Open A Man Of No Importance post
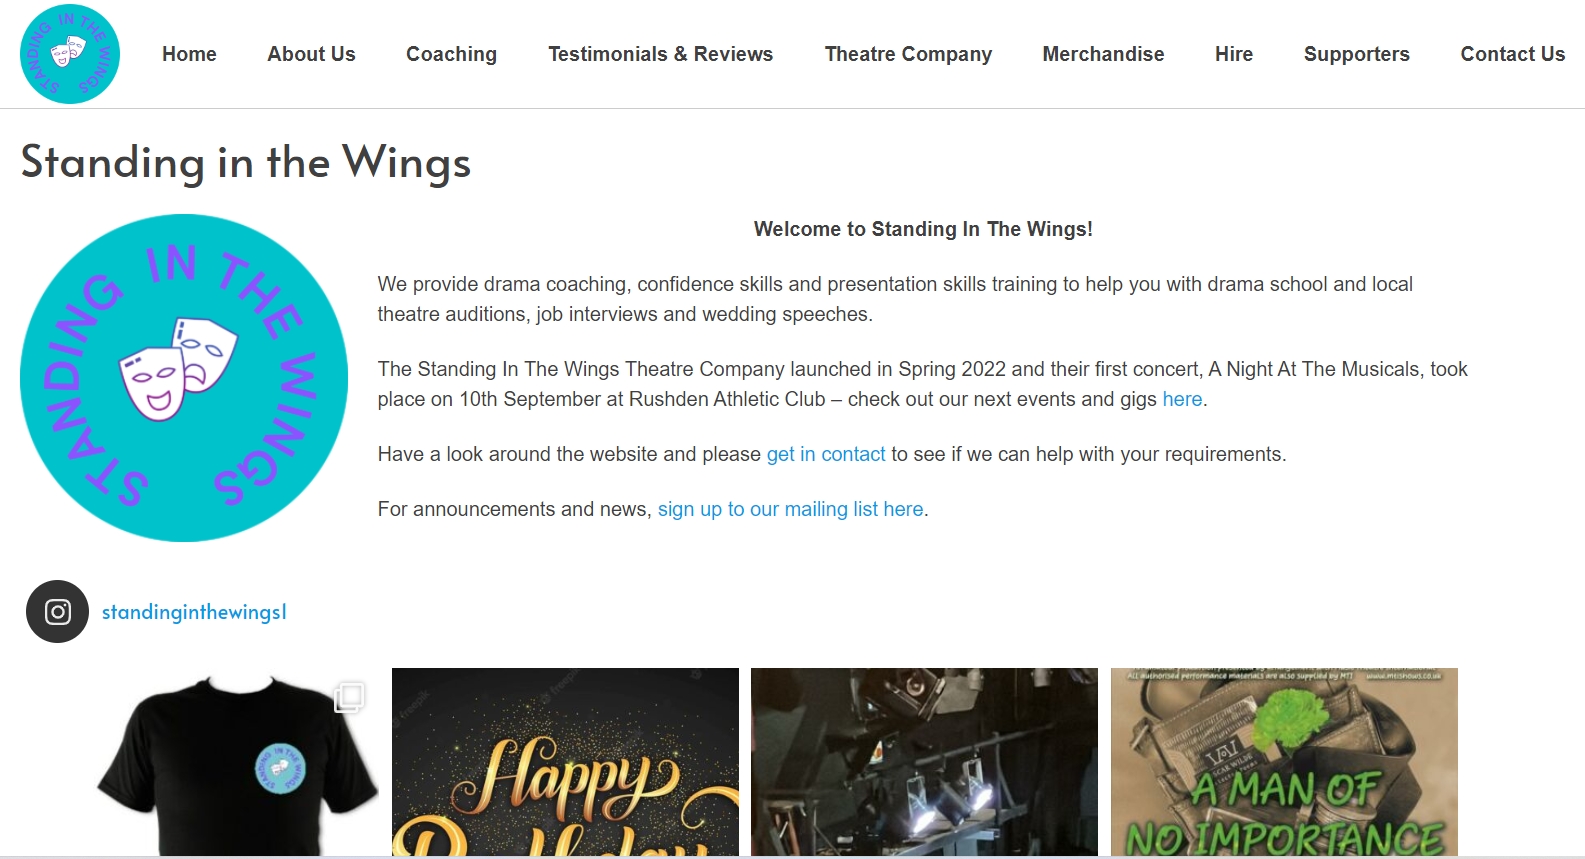Screen dimensions: 1585x859 (x=1284, y=762)
